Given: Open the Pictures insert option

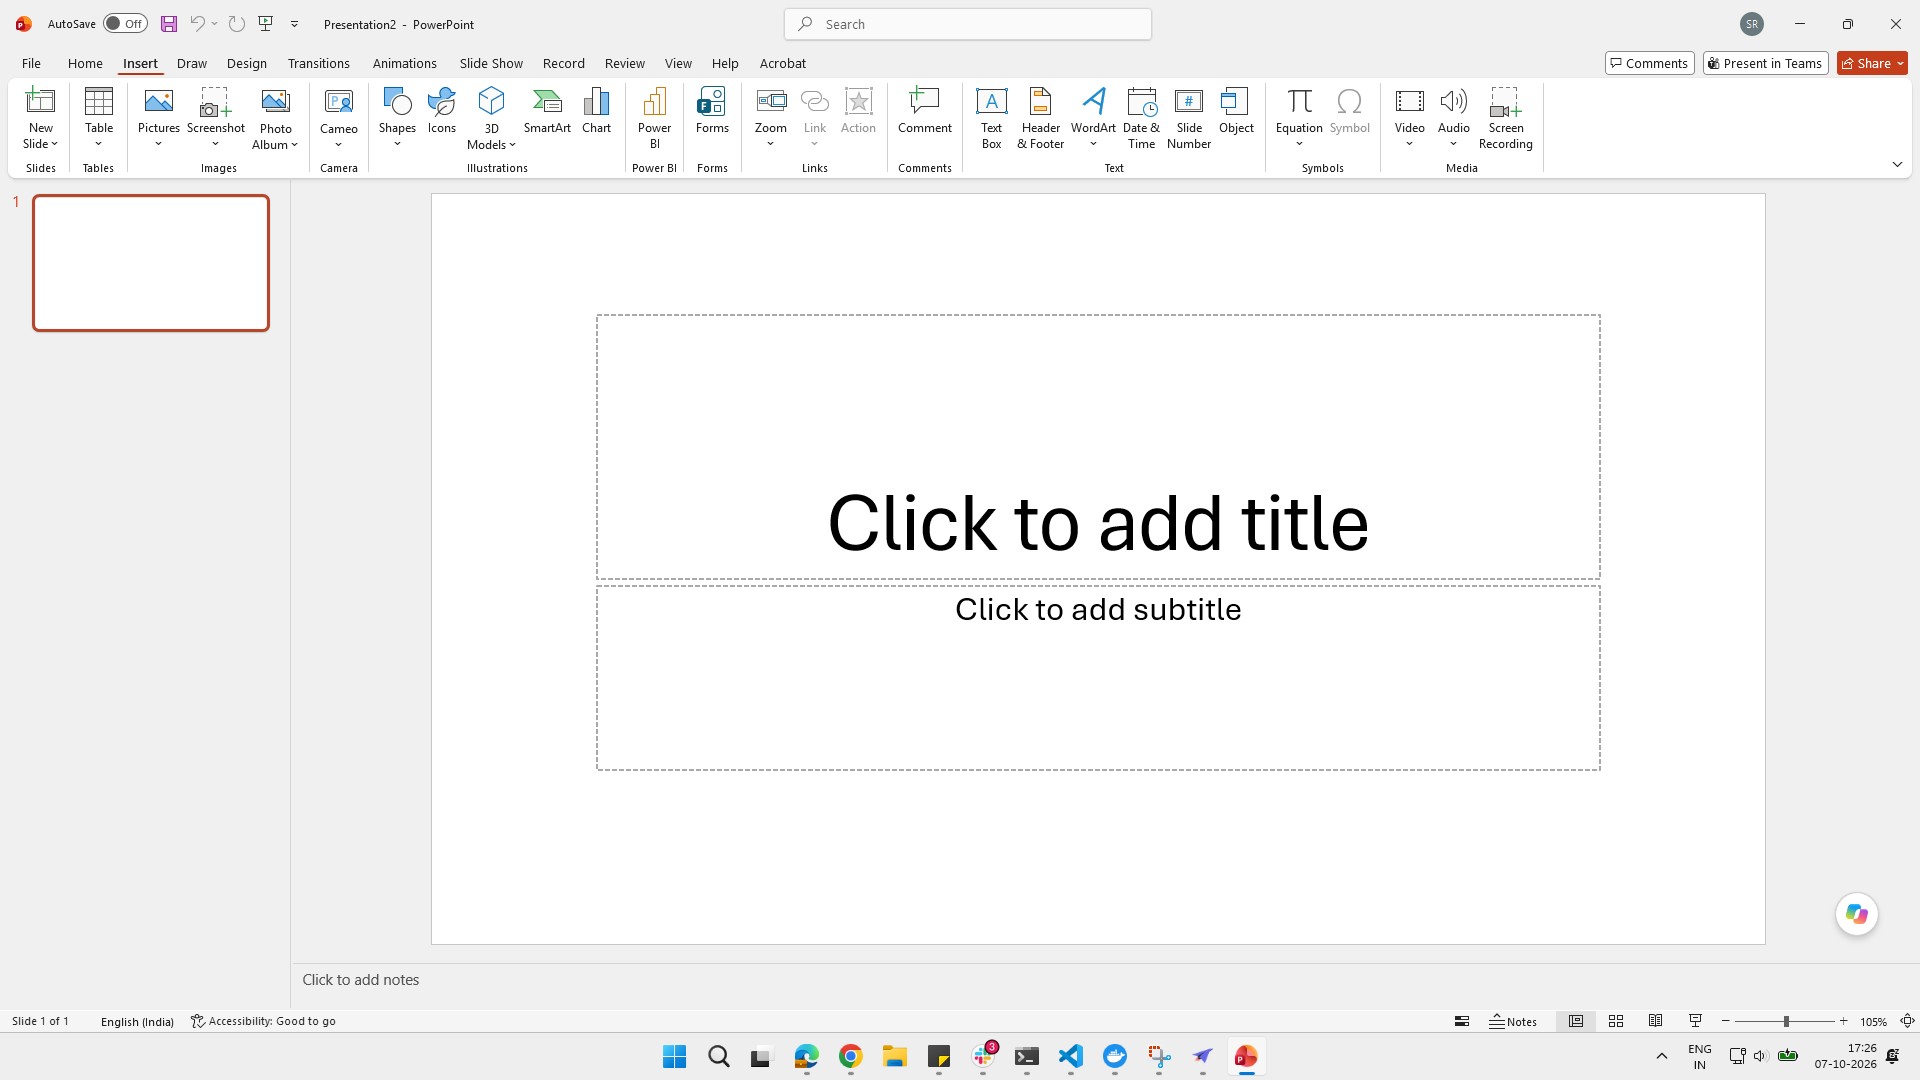Looking at the screenshot, I should pos(158,117).
